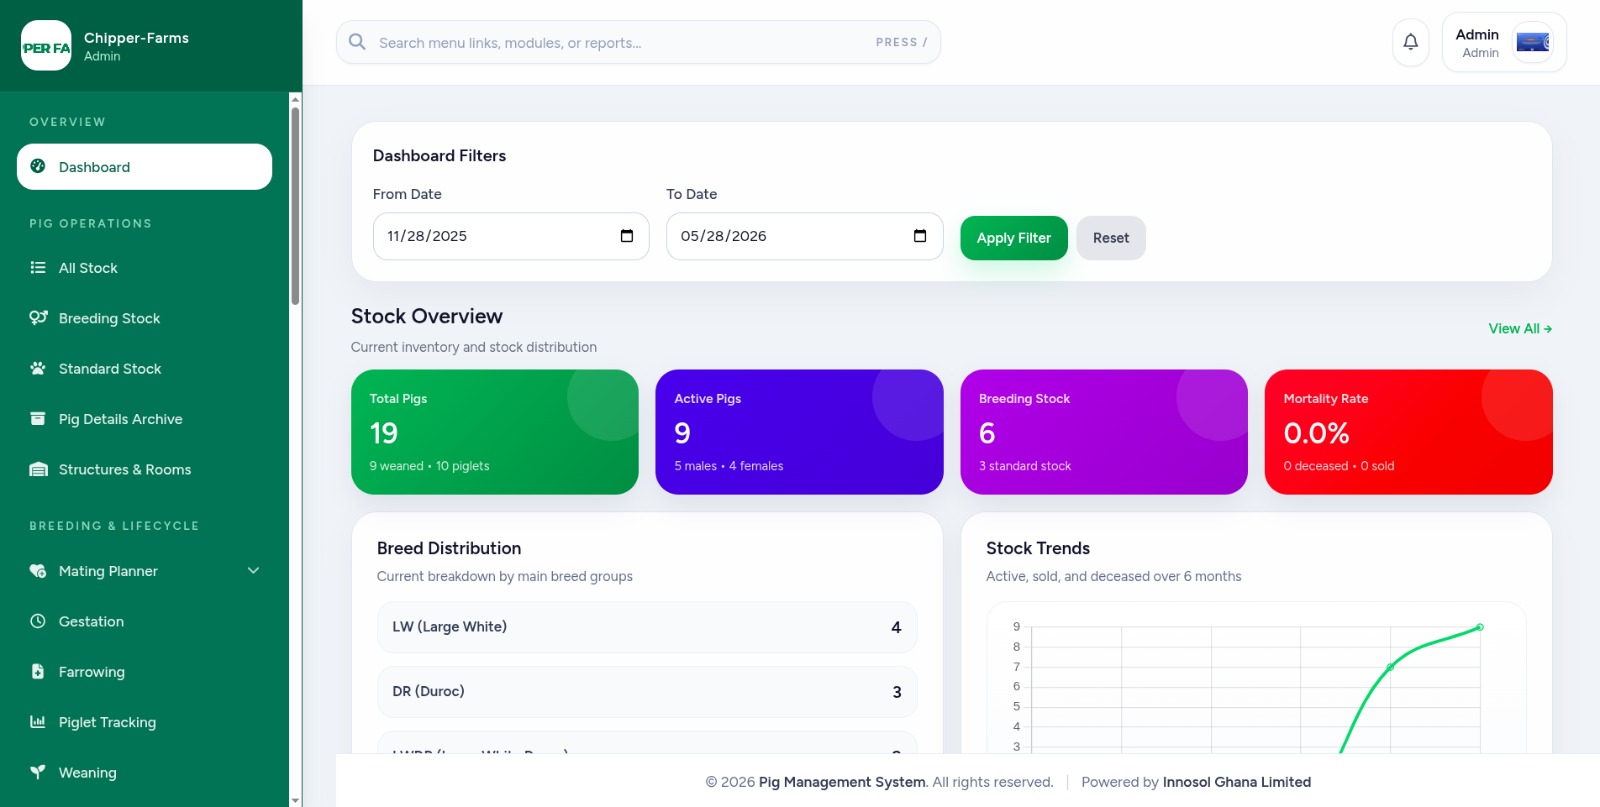Click the Chipper-Farms name text

(x=136, y=38)
